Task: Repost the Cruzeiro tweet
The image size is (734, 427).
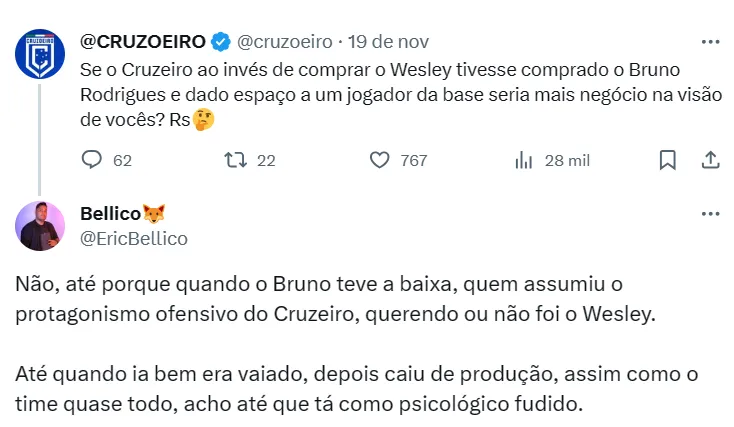Action: click(236, 160)
